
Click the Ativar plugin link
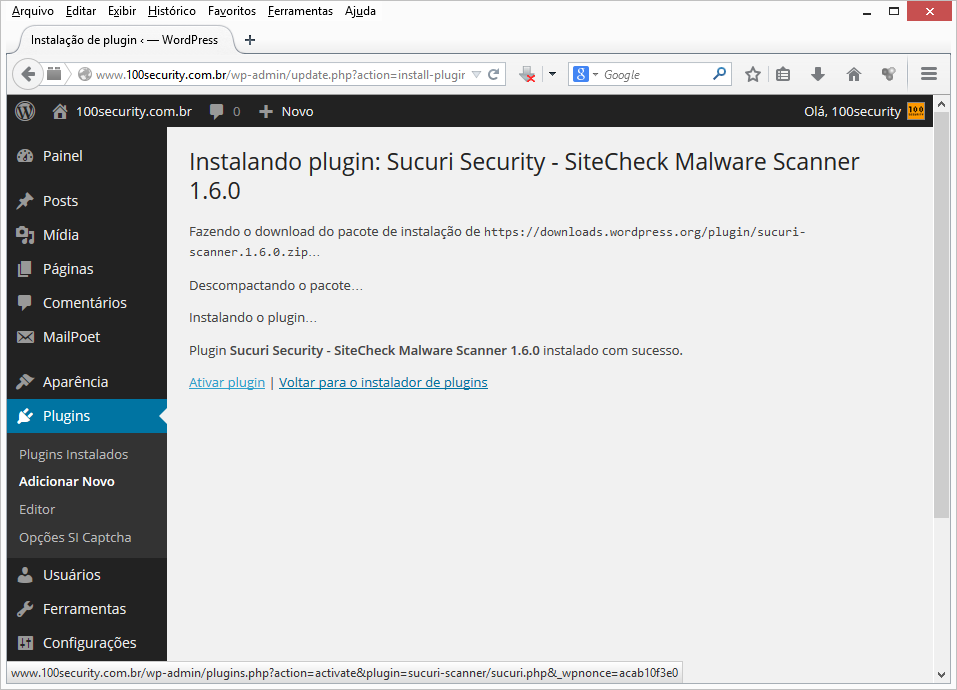tap(227, 383)
